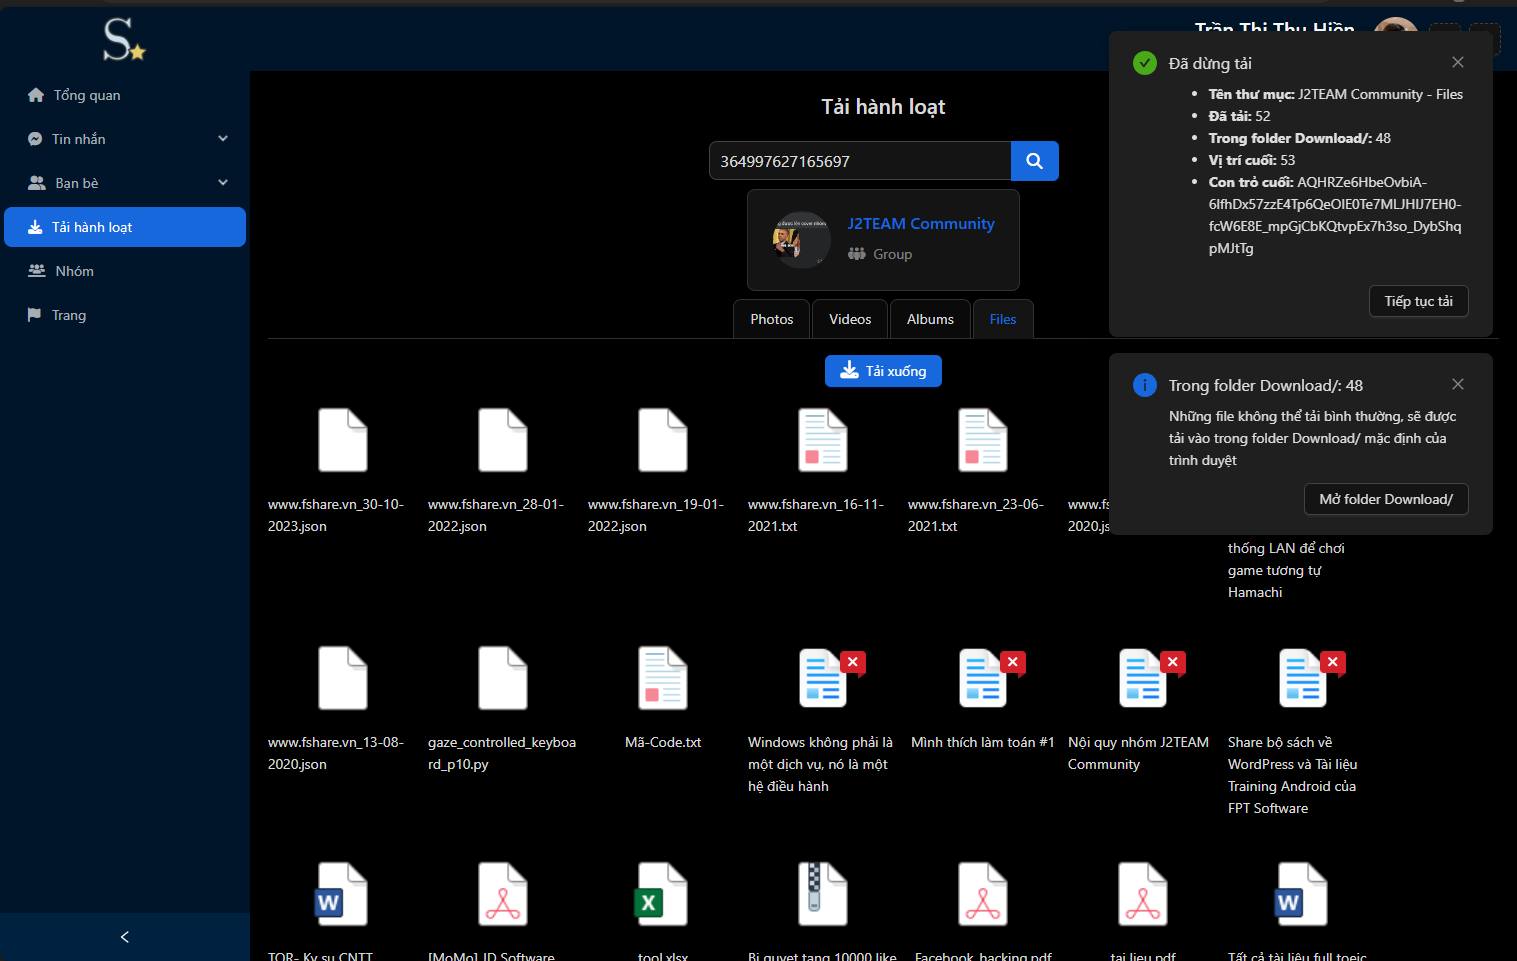1517x961 pixels.
Task: Click the Mở folder Download/ button
Action: [1386, 499]
